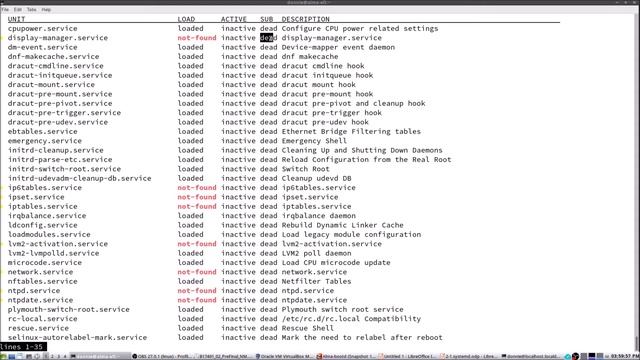The width and height of the screenshot is (640, 360).
Task: Open the Help menu
Action: coord(46,9)
